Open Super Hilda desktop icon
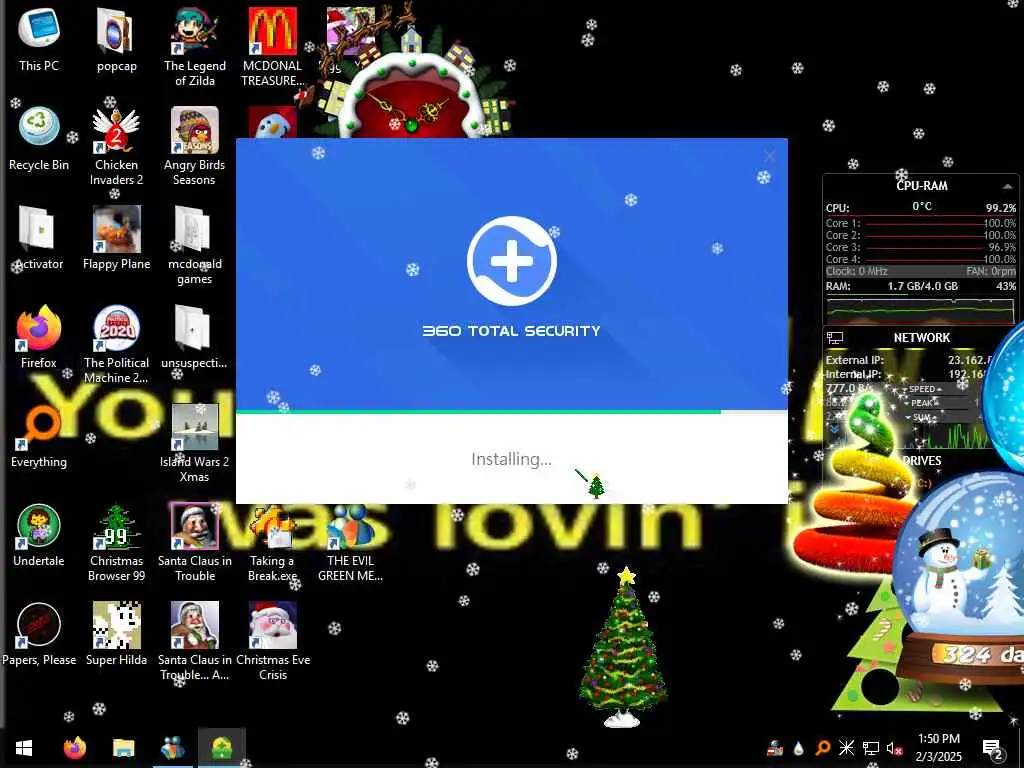 [116, 633]
